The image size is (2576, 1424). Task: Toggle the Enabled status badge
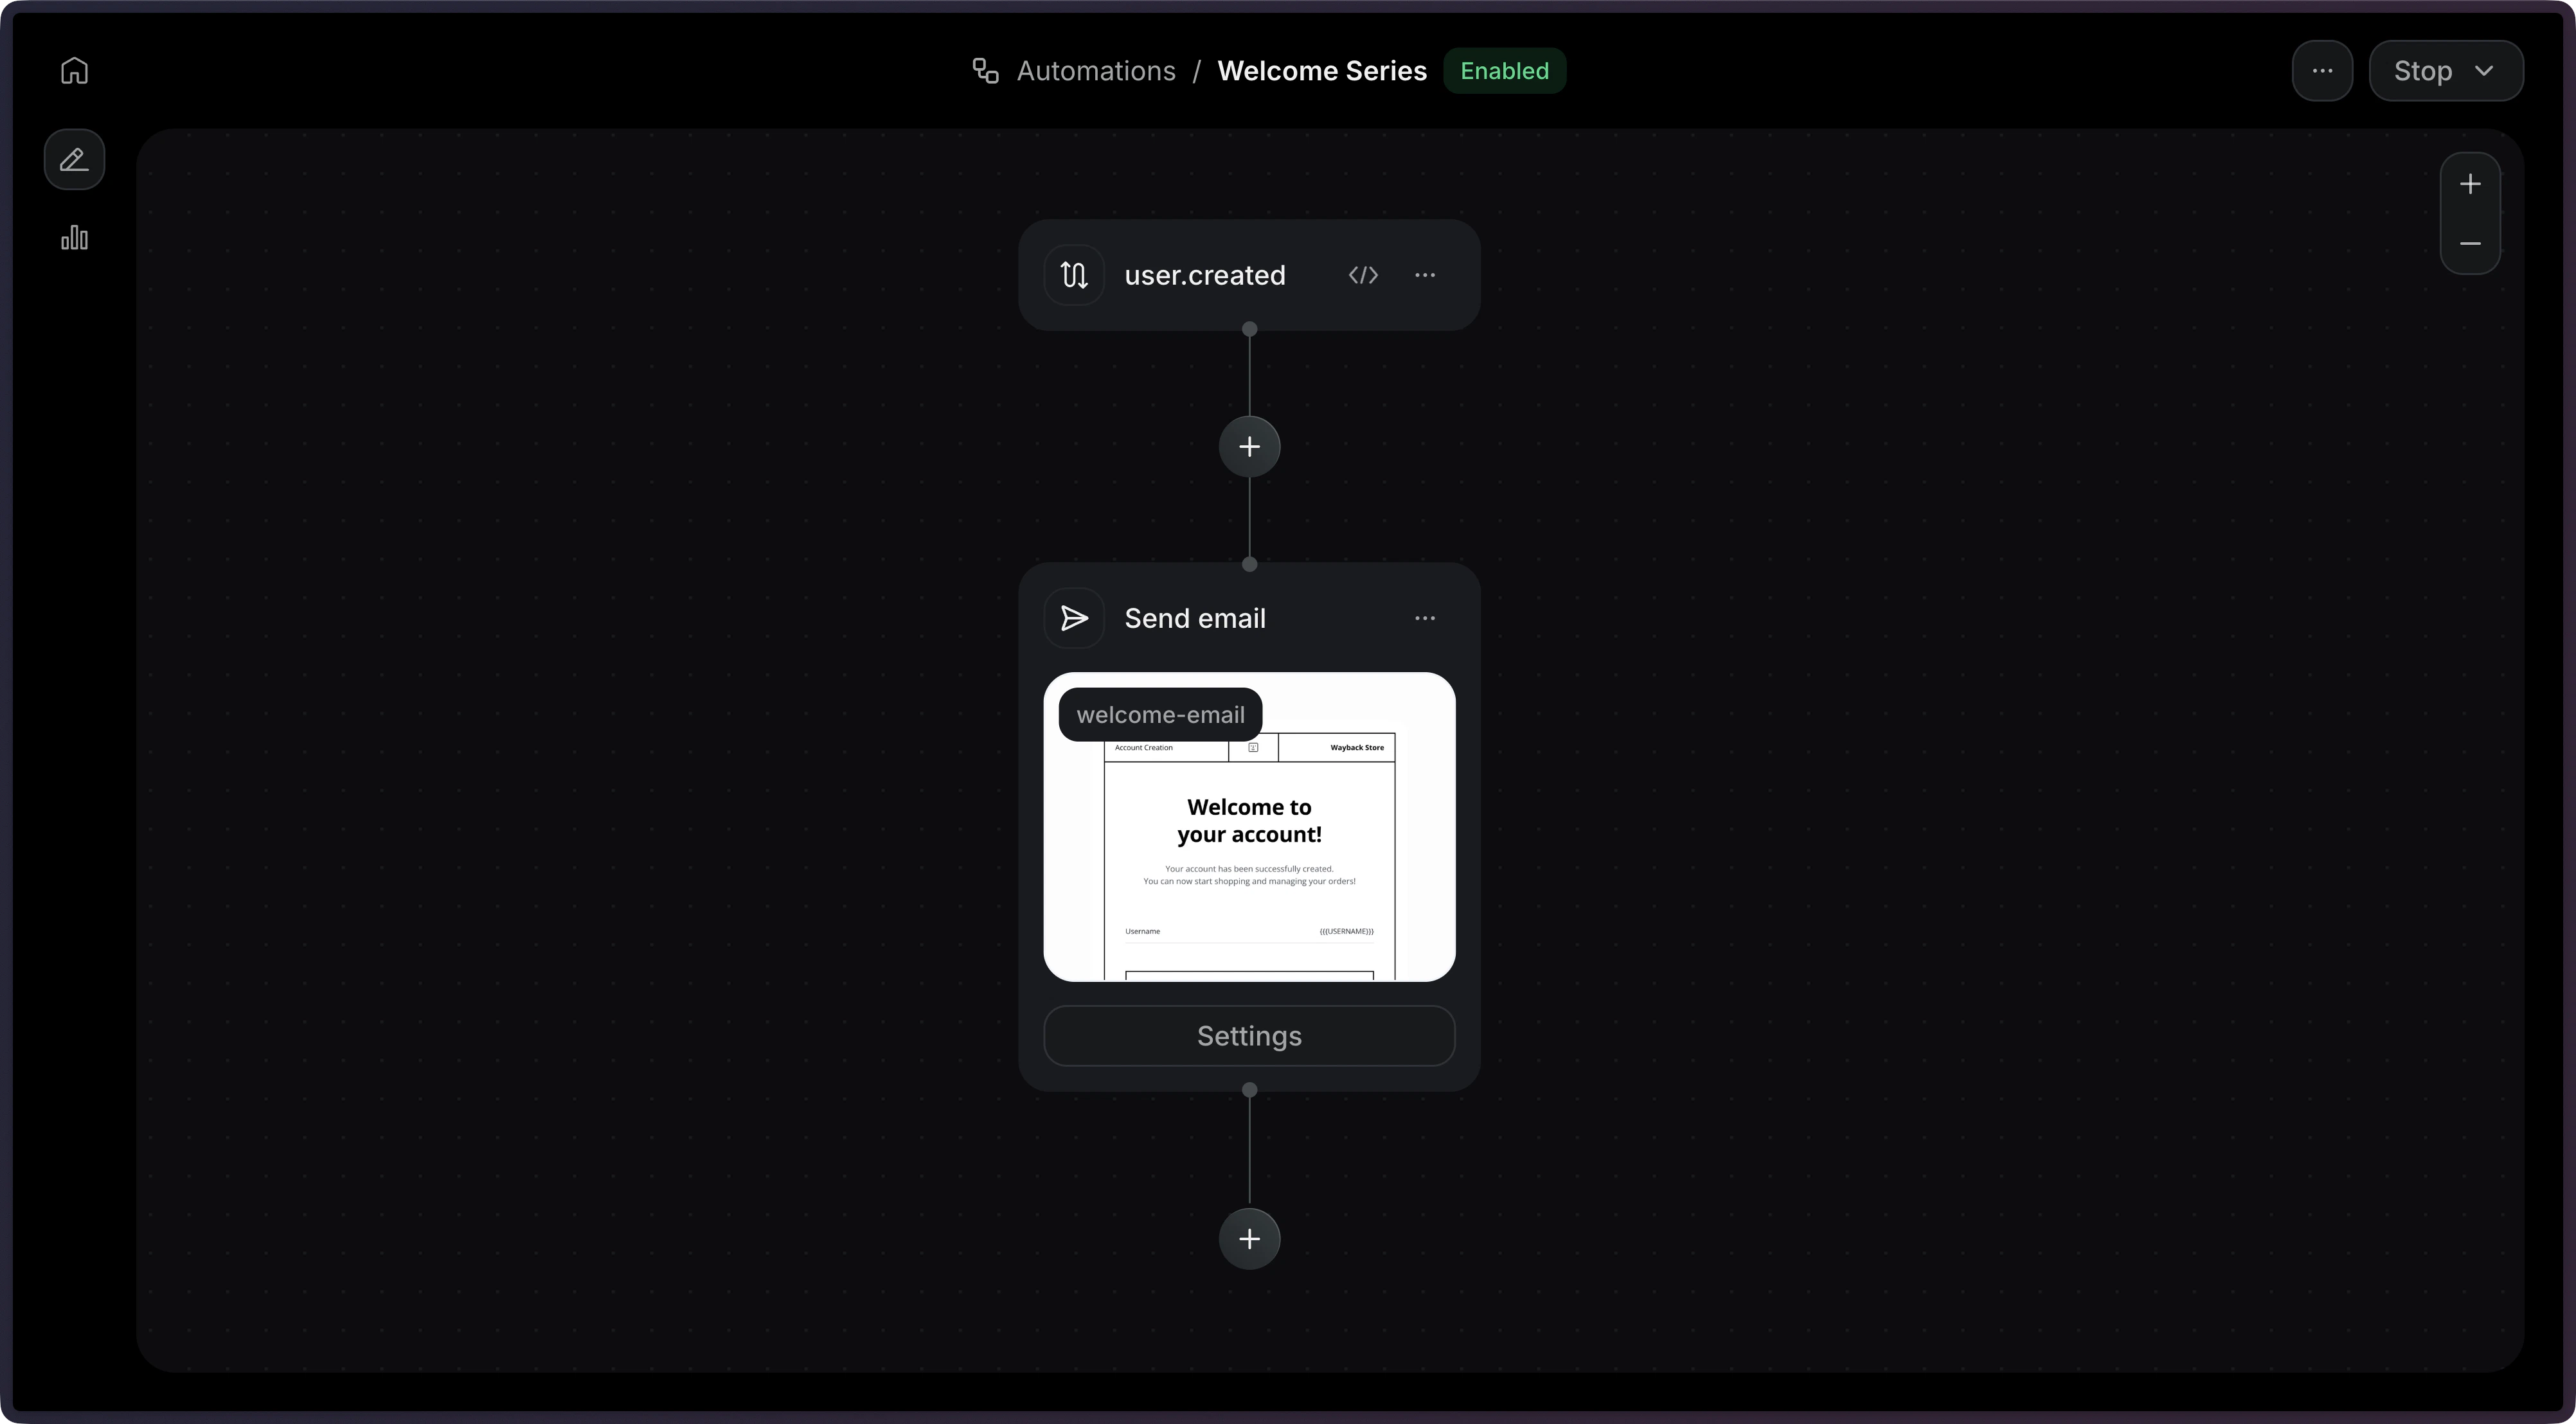(x=1504, y=70)
